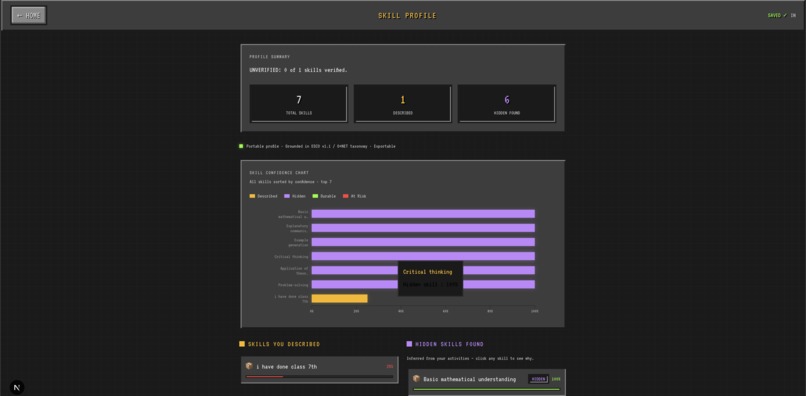Select the Total Skills card showing 7
This screenshot has width=806, height=396.
pyautogui.click(x=299, y=103)
